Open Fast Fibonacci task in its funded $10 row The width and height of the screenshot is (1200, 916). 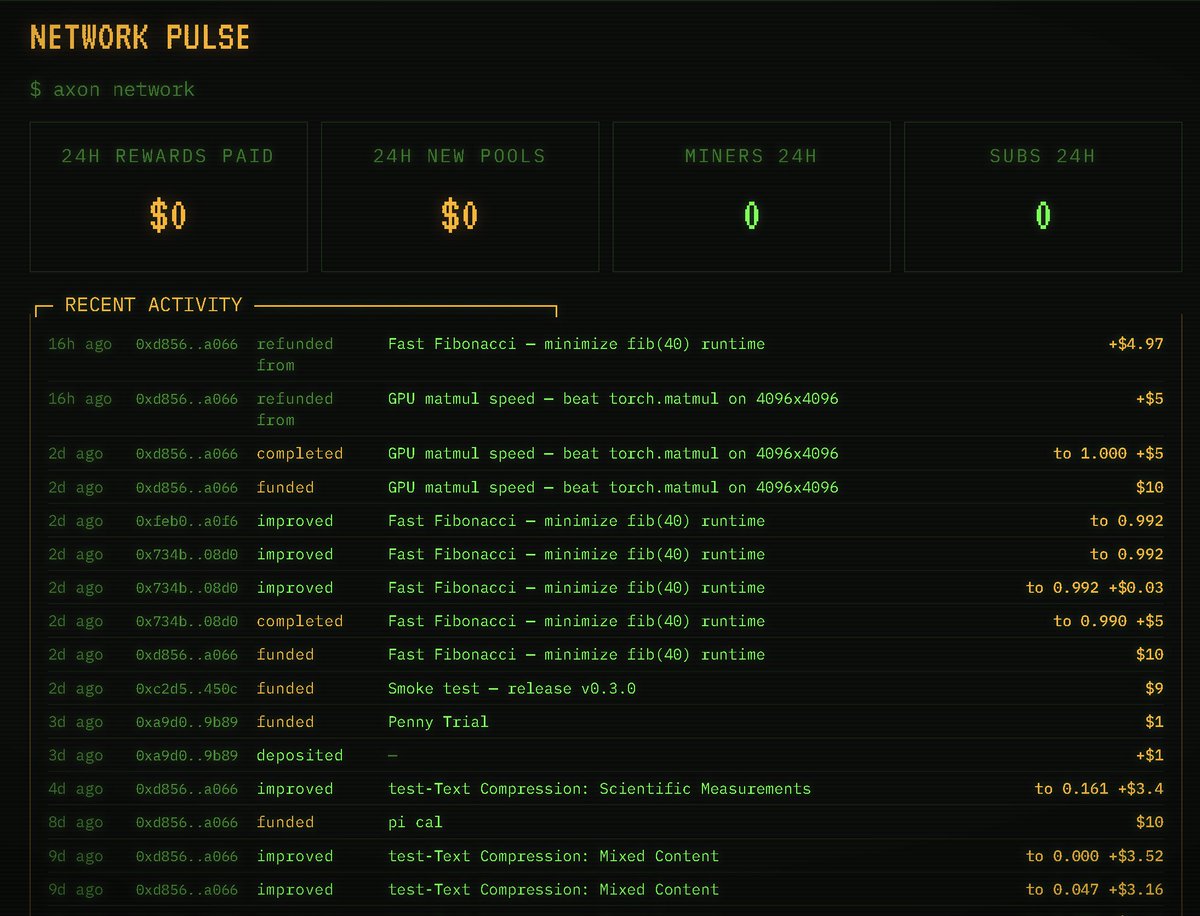576,655
